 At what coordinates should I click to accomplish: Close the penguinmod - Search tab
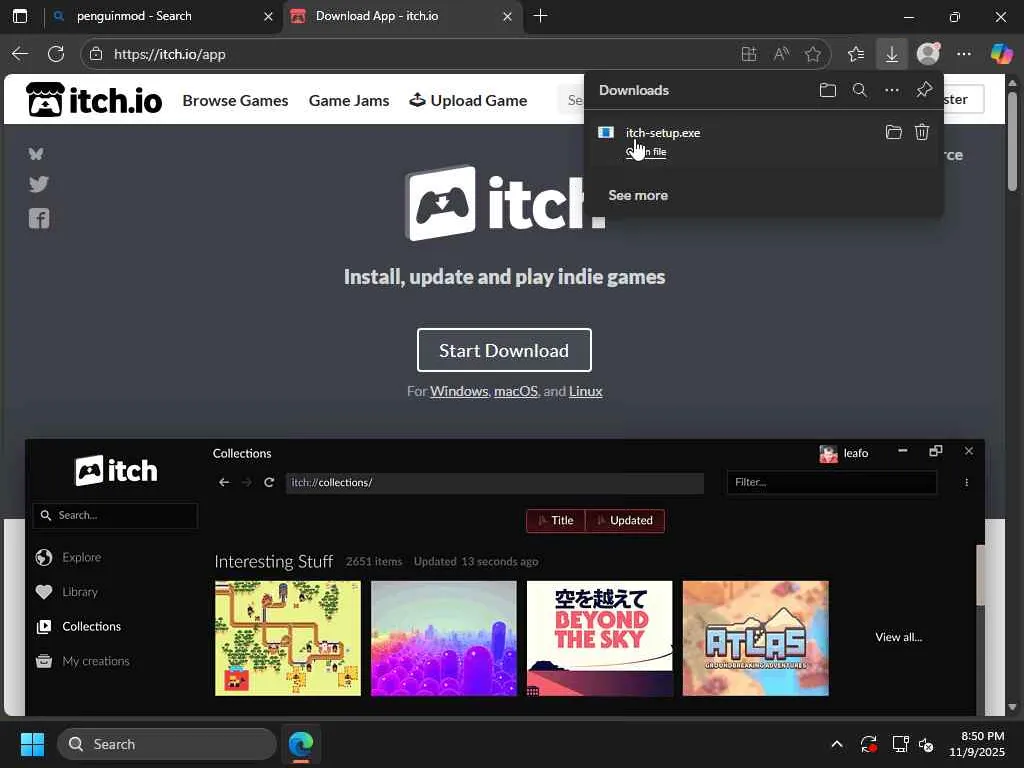(268, 16)
